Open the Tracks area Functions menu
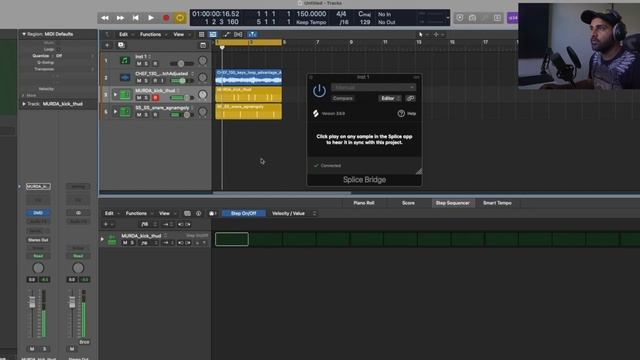The width and height of the screenshot is (640, 360). 151,35
